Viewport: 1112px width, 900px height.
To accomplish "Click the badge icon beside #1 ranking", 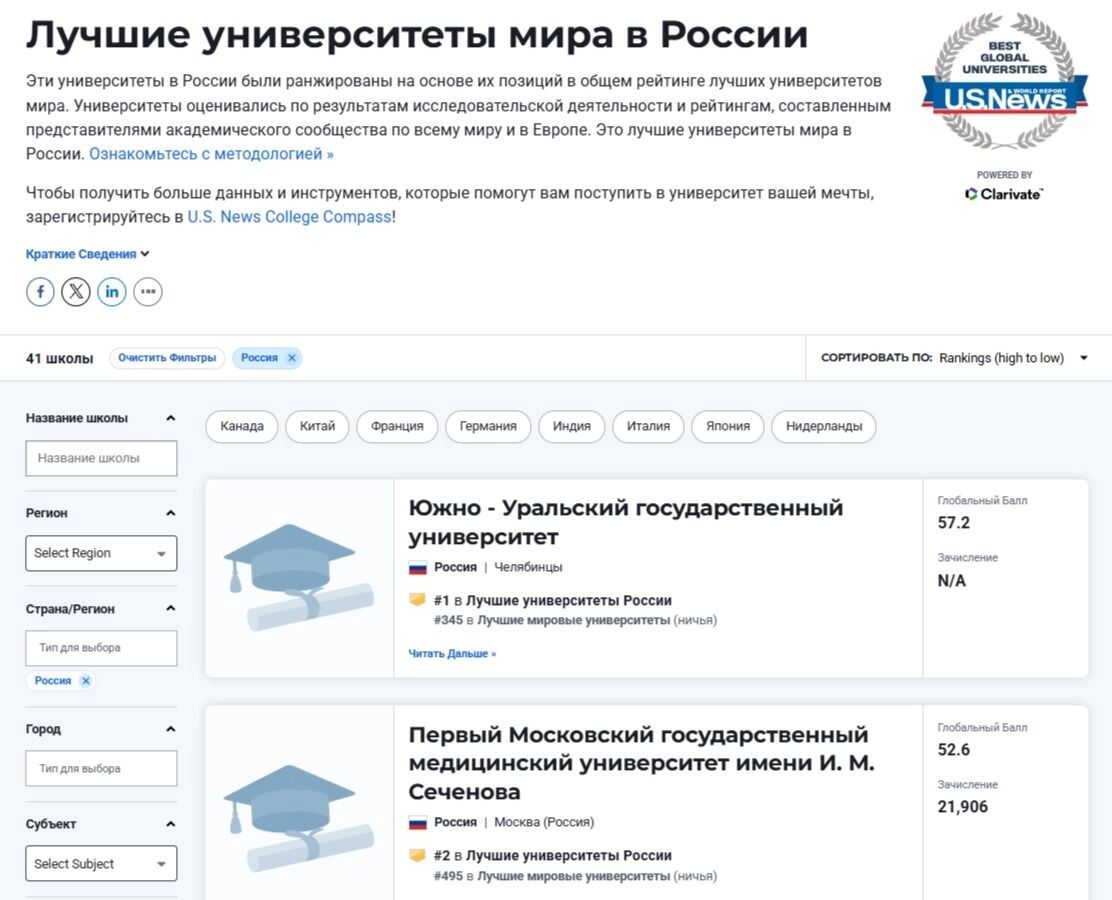I will [x=418, y=600].
